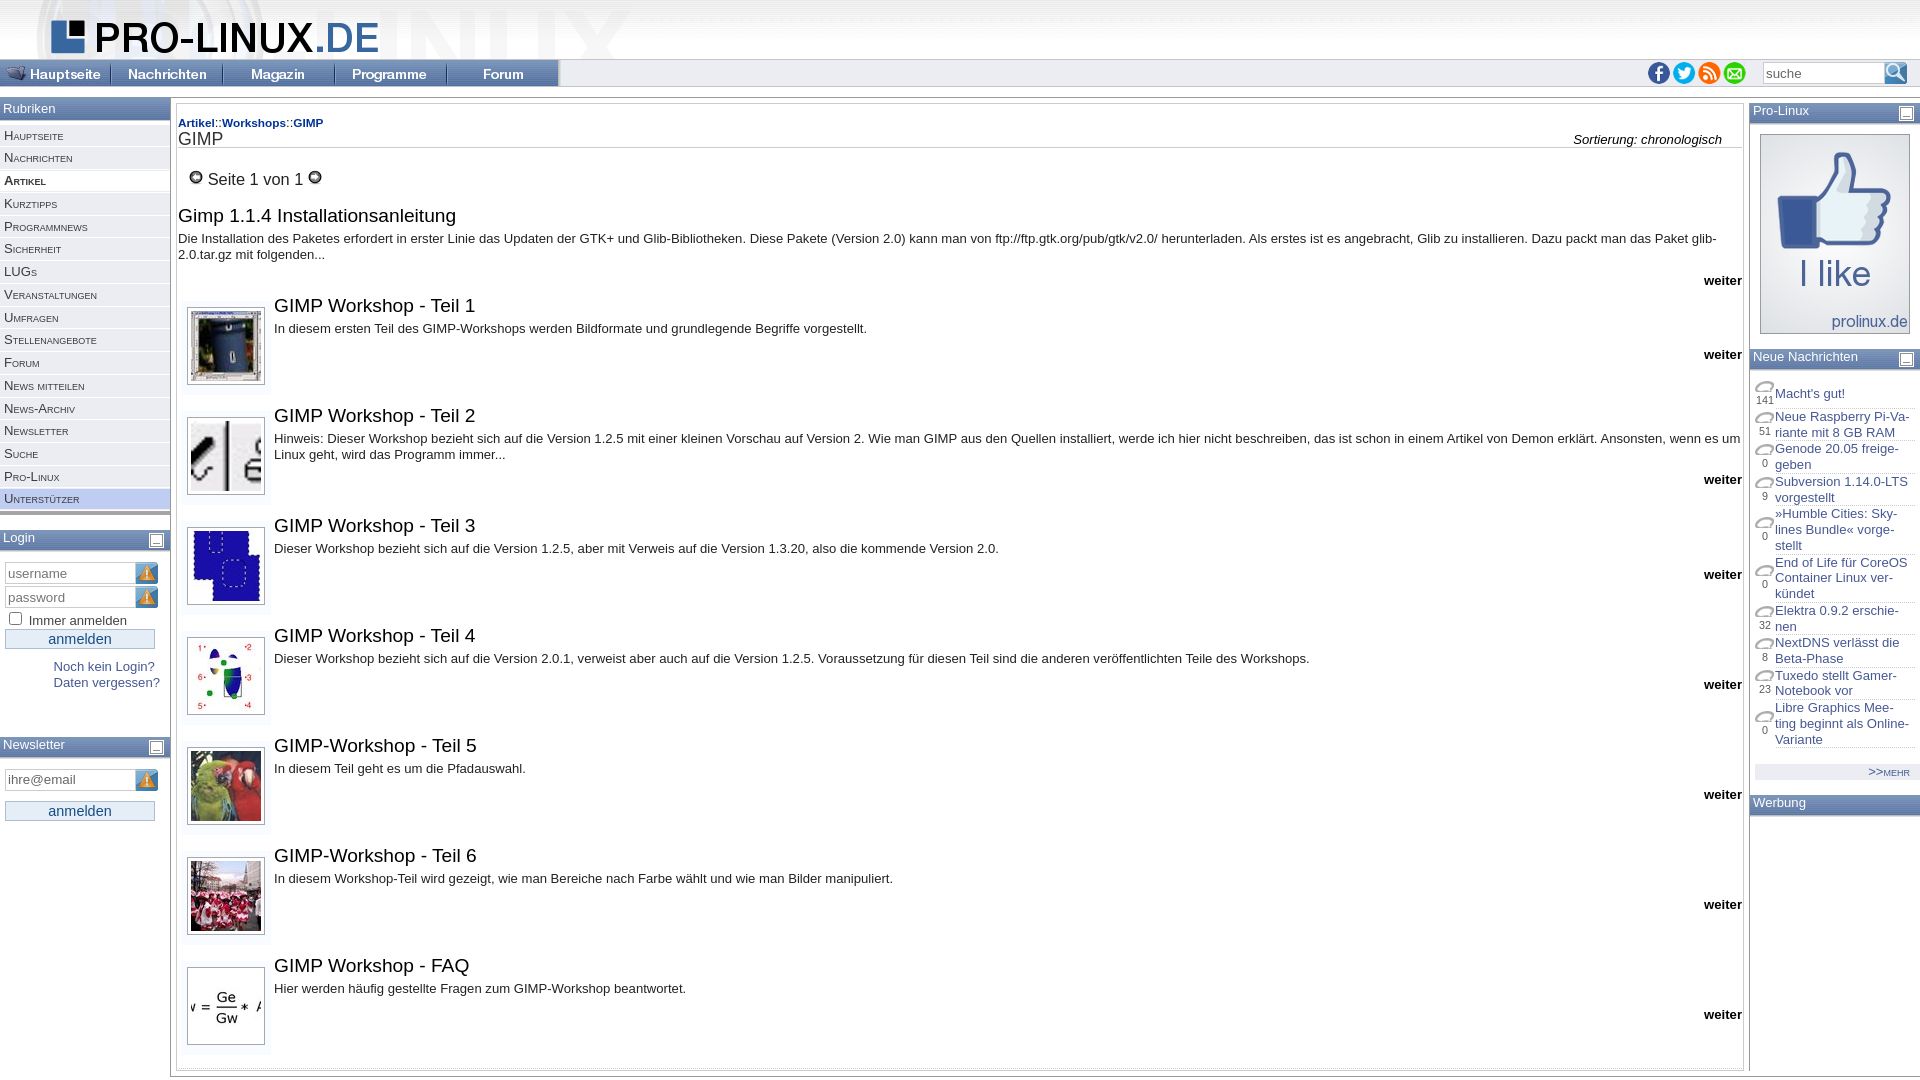
Task: Open the Nachrichten top tab
Action: (167, 73)
